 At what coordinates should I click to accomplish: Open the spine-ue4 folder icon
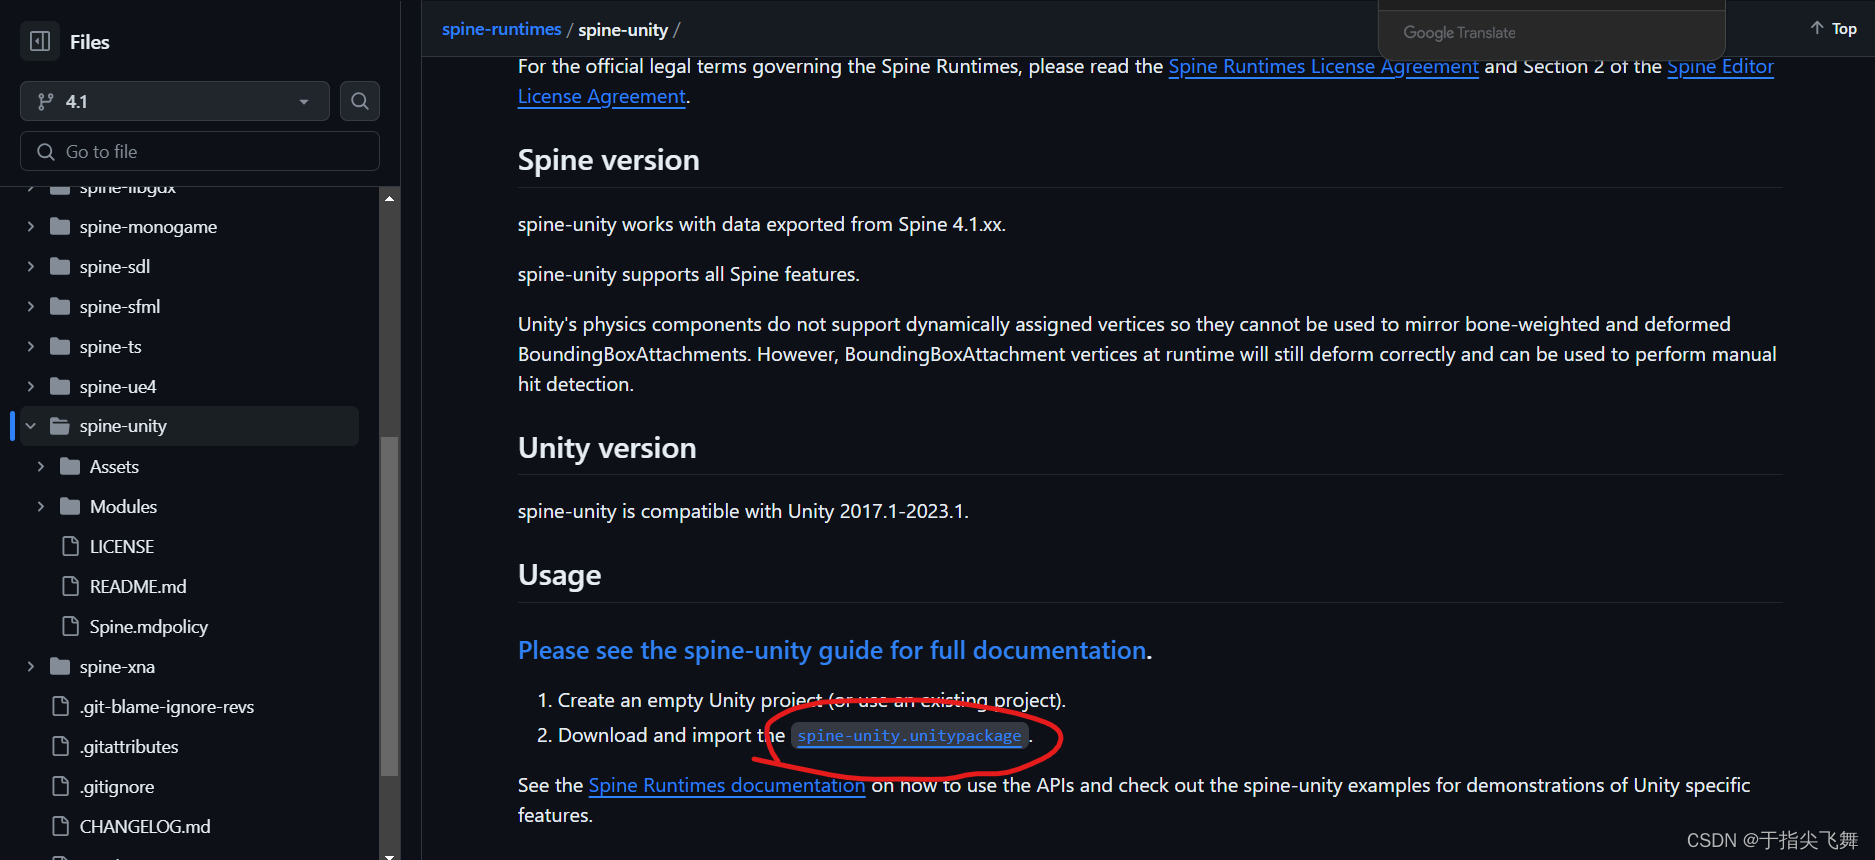click(x=60, y=387)
